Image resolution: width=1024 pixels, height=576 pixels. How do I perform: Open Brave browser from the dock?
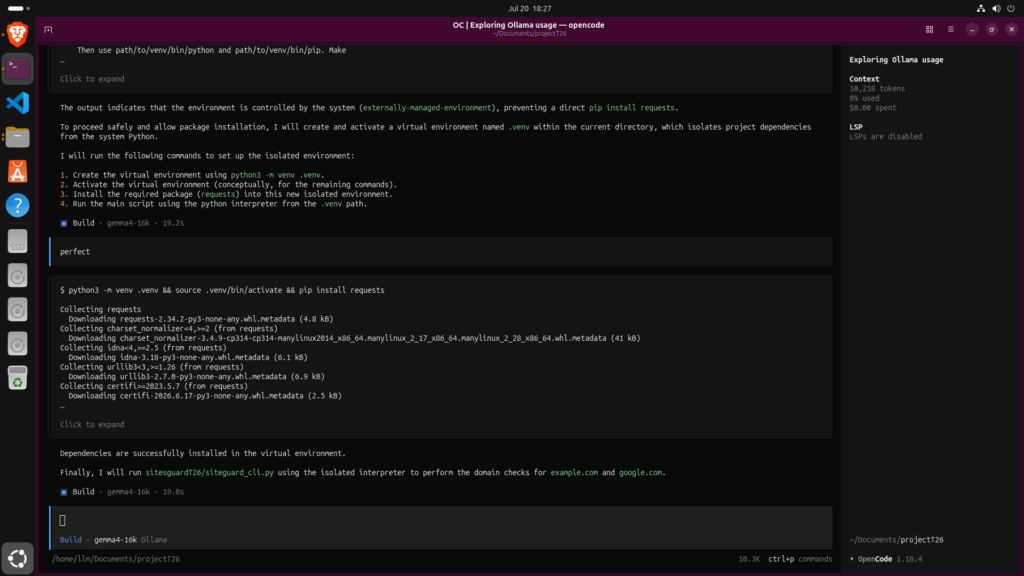point(18,34)
